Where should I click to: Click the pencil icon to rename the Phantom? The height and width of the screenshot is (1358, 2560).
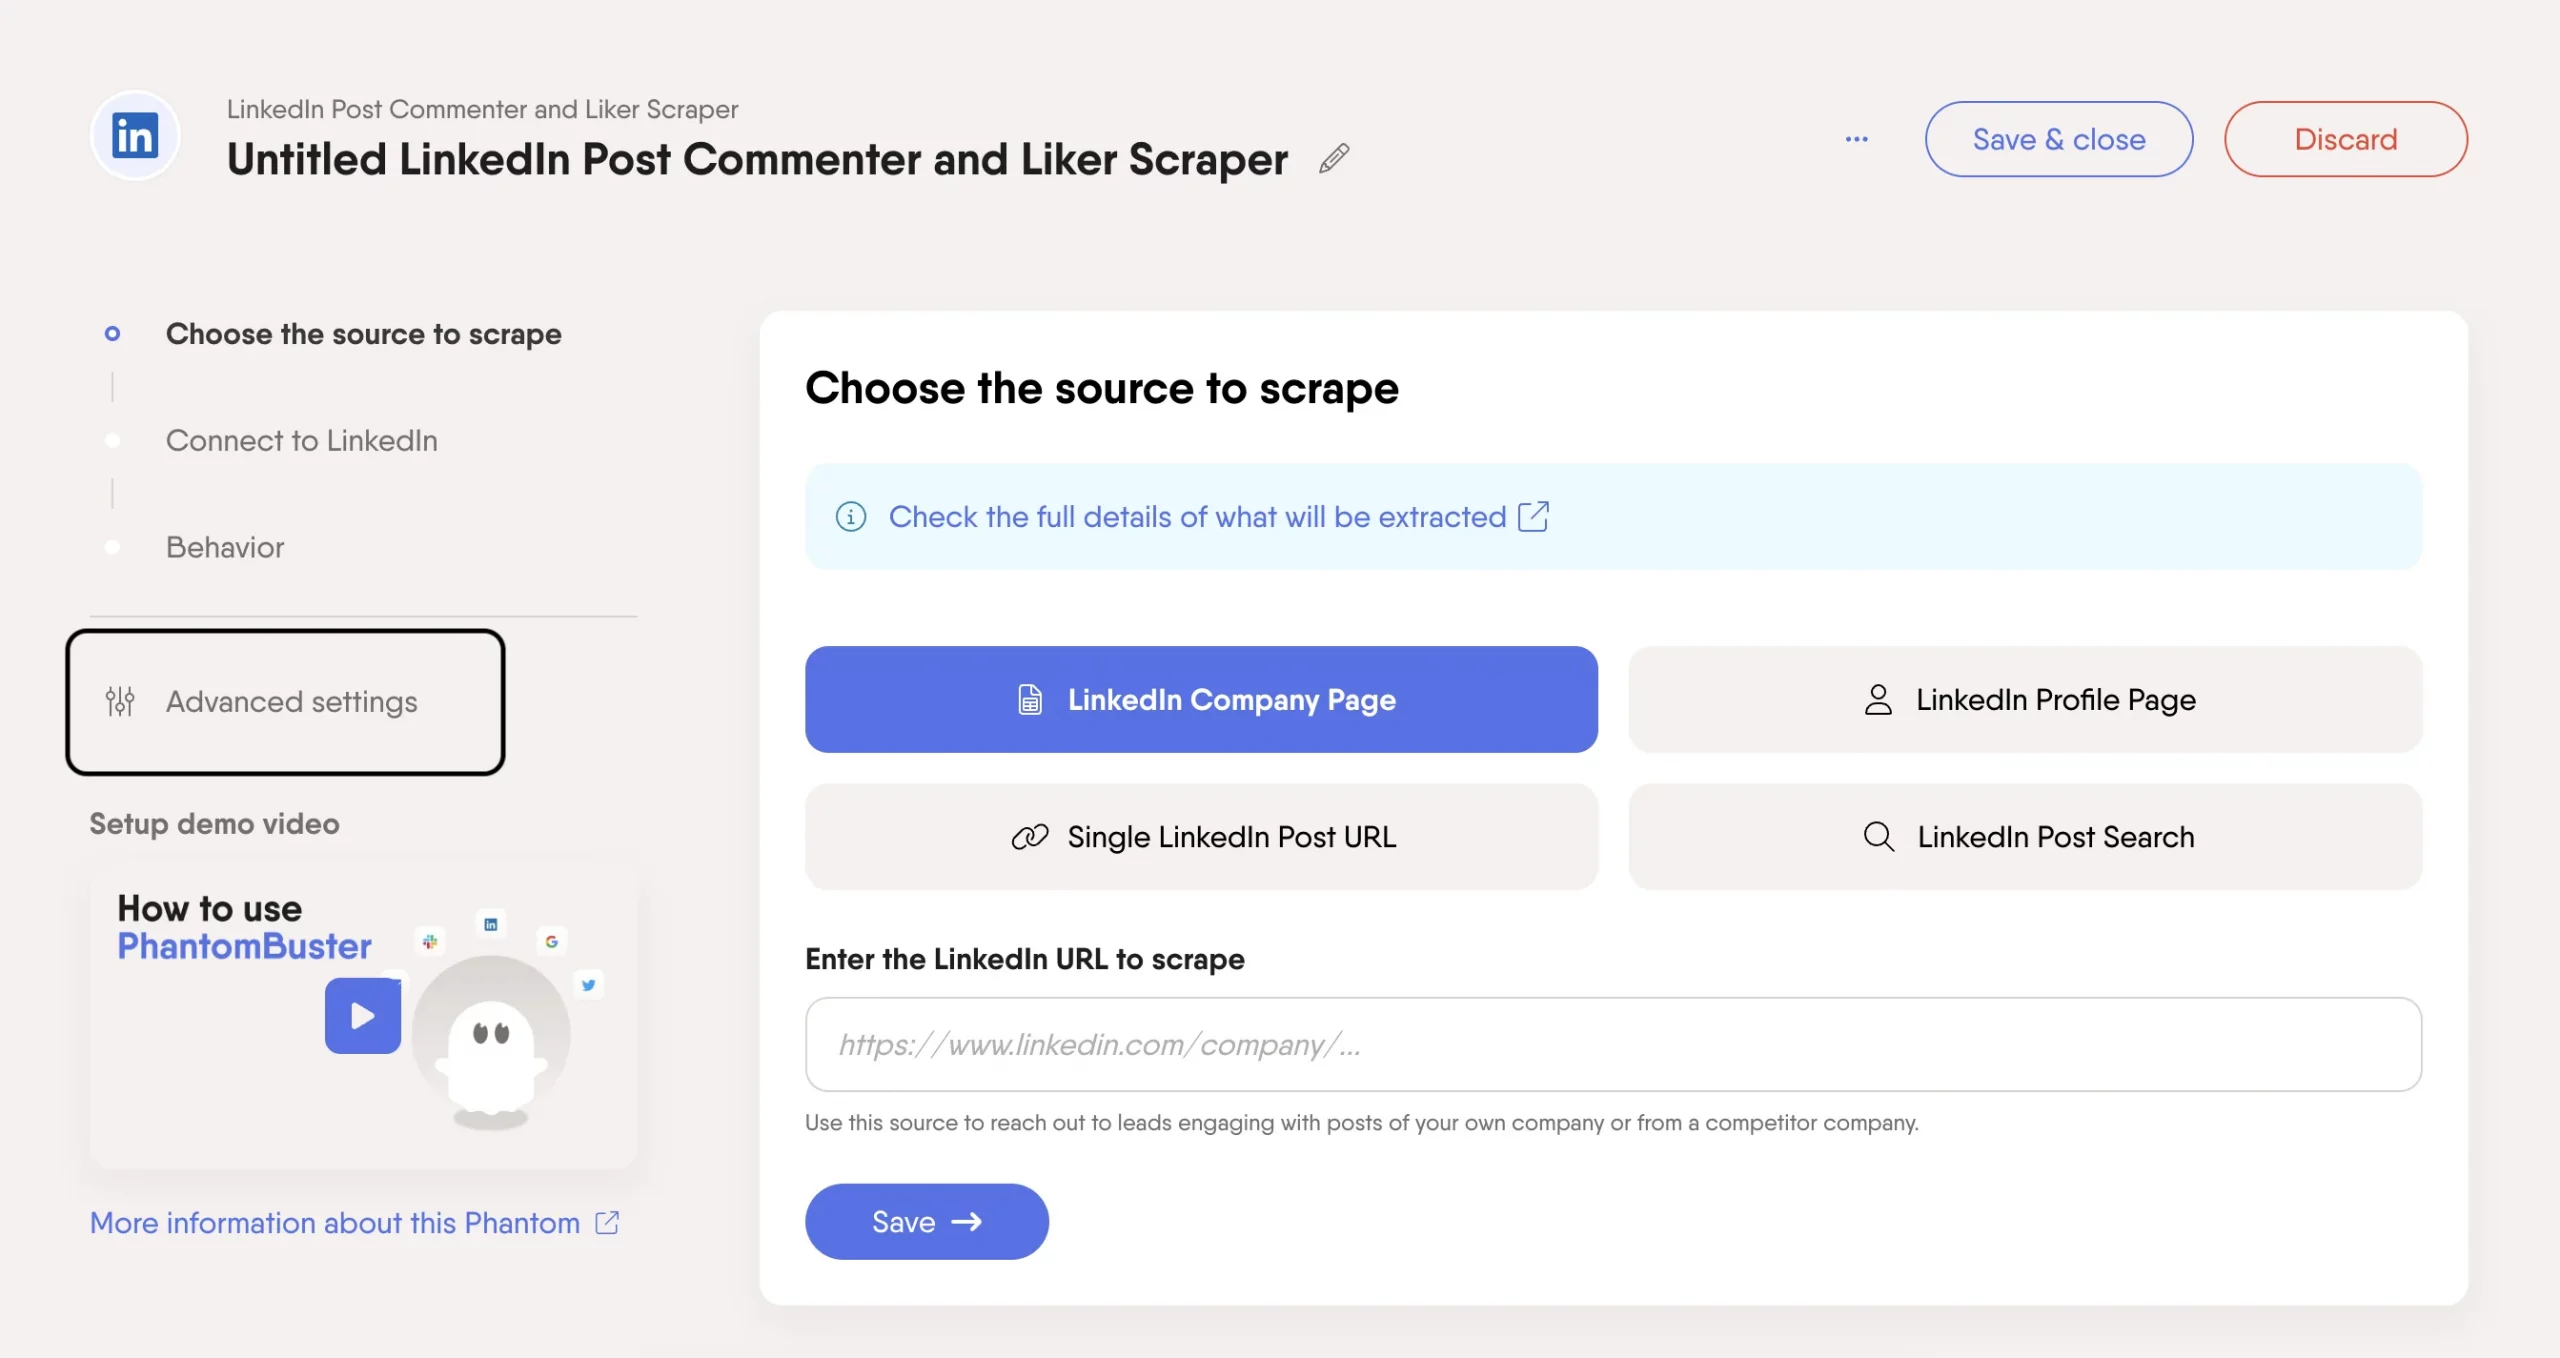click(1334, 159)
